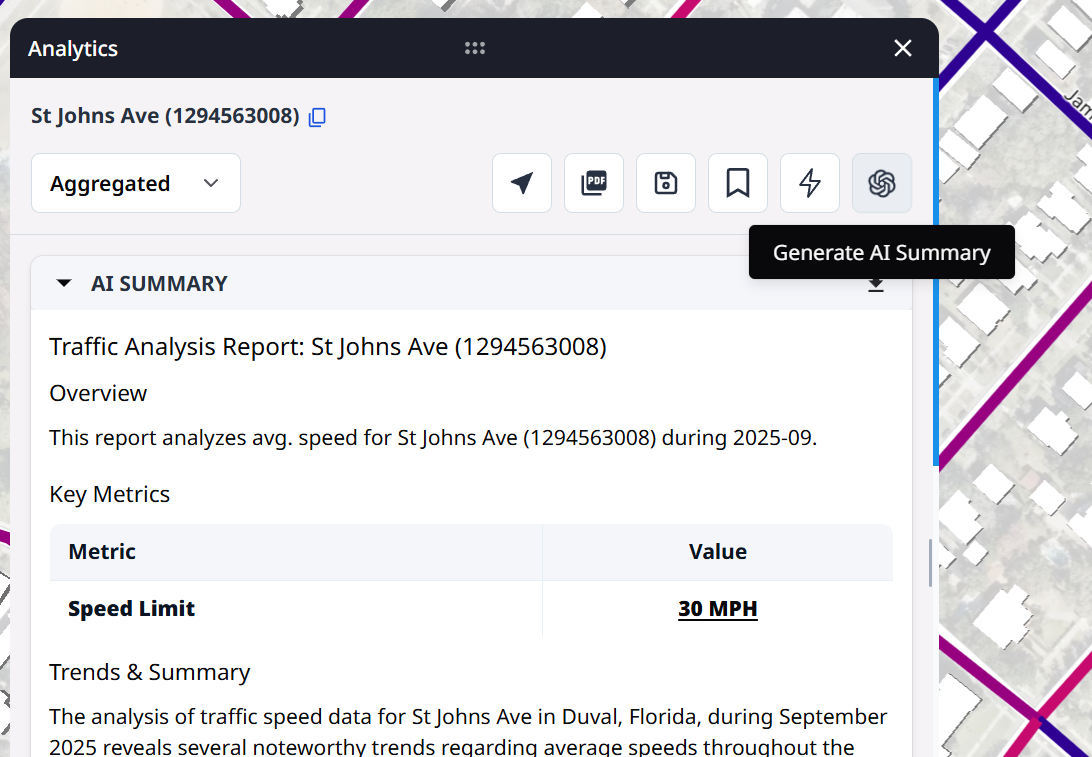
Task: Bookmark this road segment
Action: tap(738, 183)
